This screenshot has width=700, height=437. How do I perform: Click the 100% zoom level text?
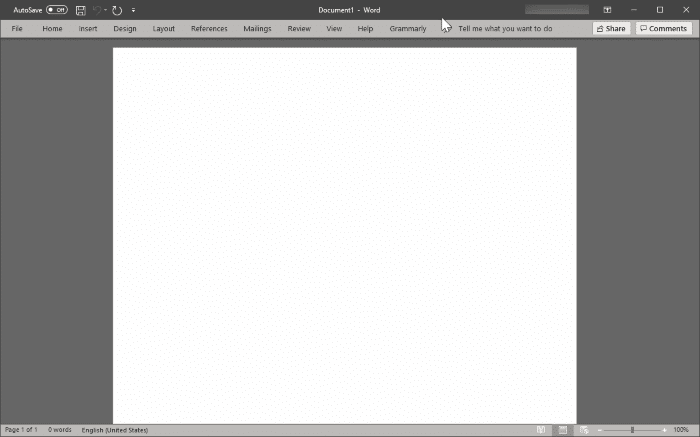coord(681,430)
